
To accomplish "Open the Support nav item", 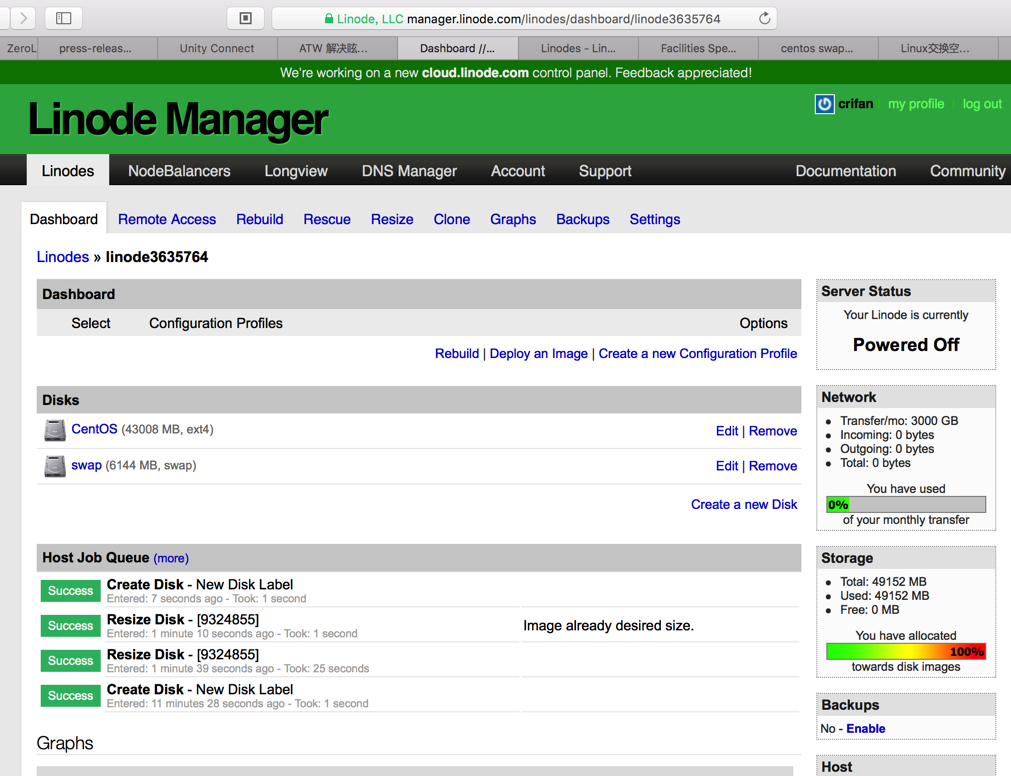I will [605, 171].
